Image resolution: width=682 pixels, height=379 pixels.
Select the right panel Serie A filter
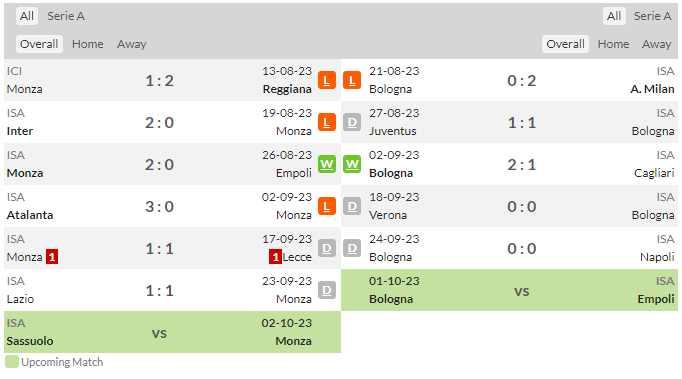pos(652,16)
